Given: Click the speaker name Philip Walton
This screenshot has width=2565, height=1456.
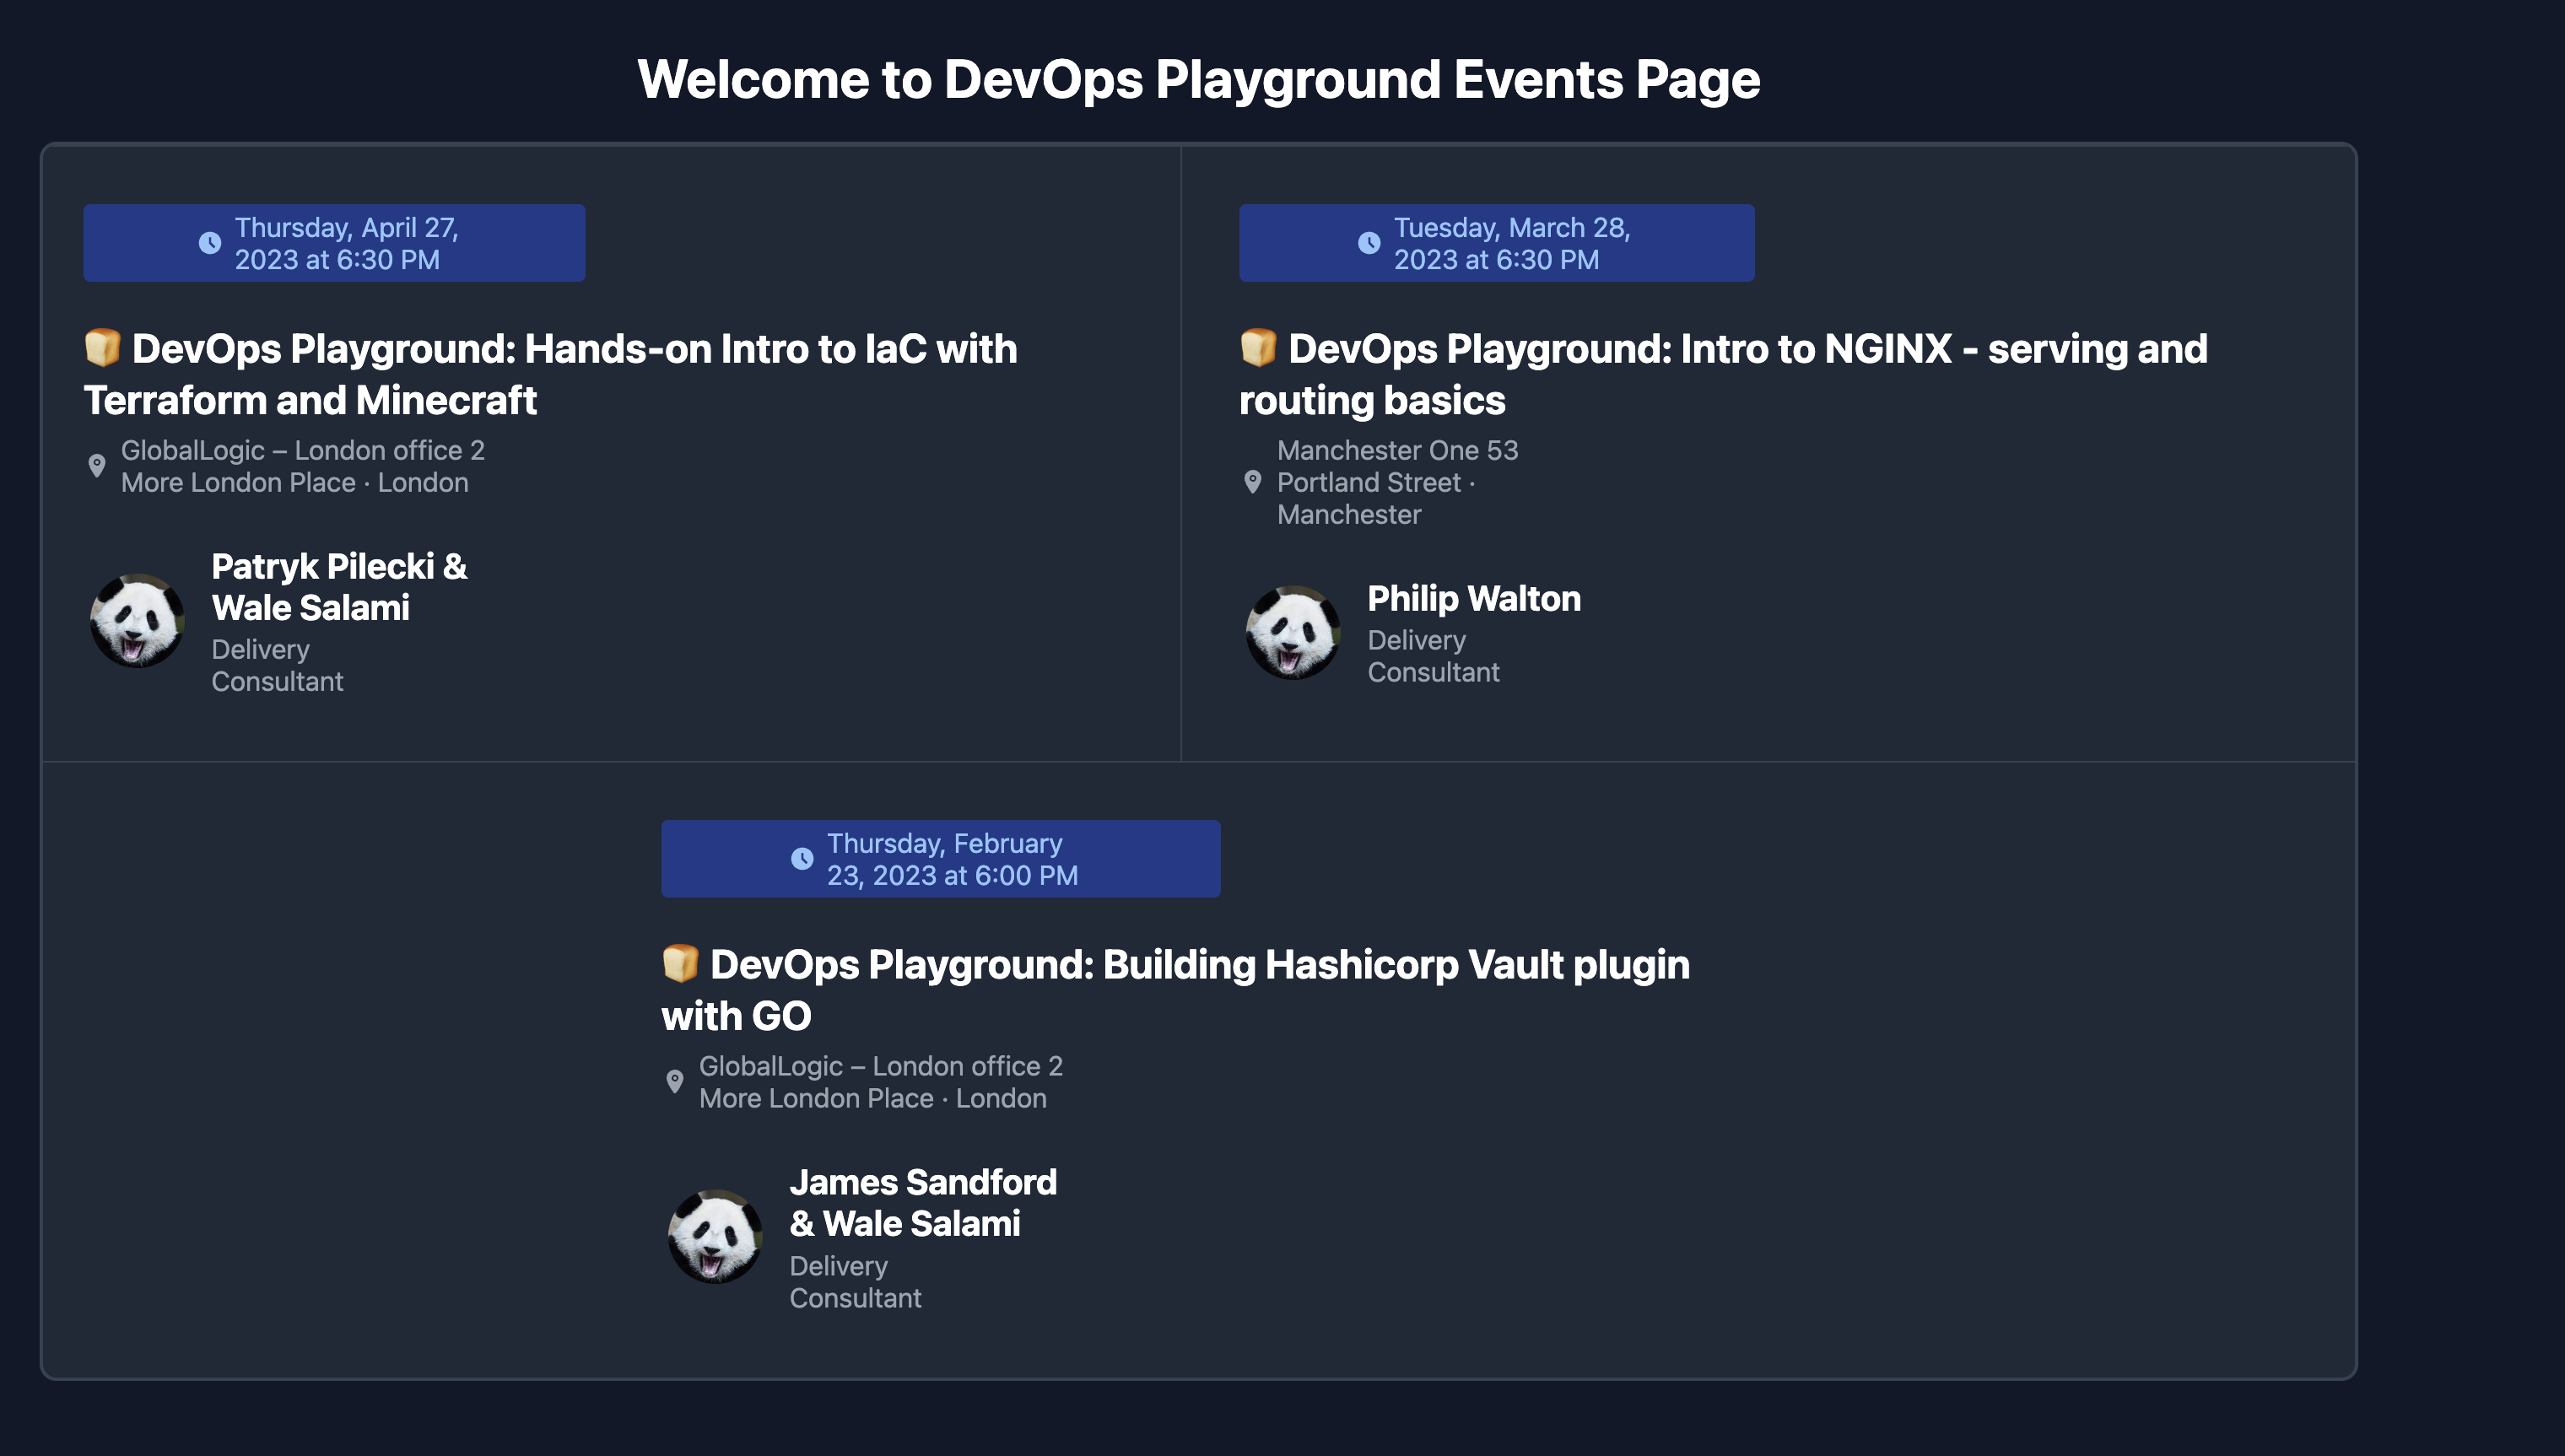Looking at the screenshot, I should [x=1473, y=598].
